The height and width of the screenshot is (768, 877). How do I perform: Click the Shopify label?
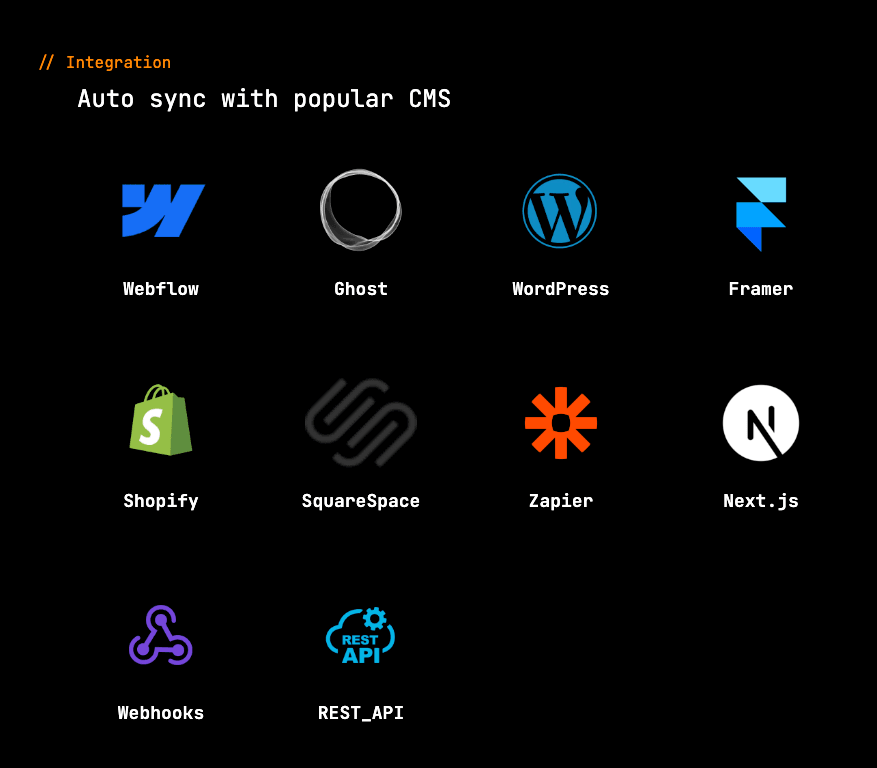[x=161, y=501]
